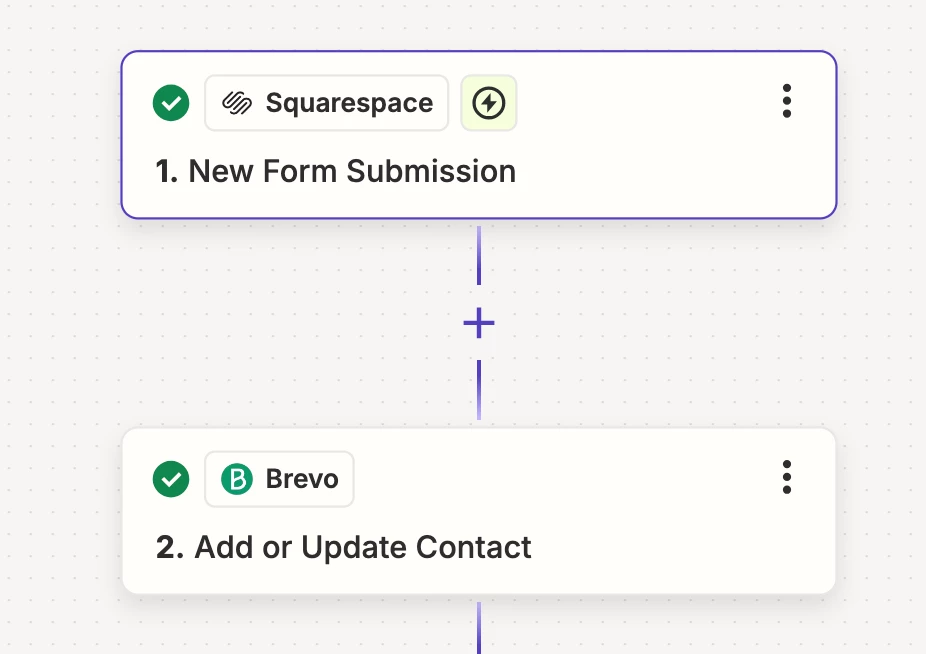The width and height of the screenshot is (926, 654).
Task: Select the Squarespace app name label
Action: [349, 103]
